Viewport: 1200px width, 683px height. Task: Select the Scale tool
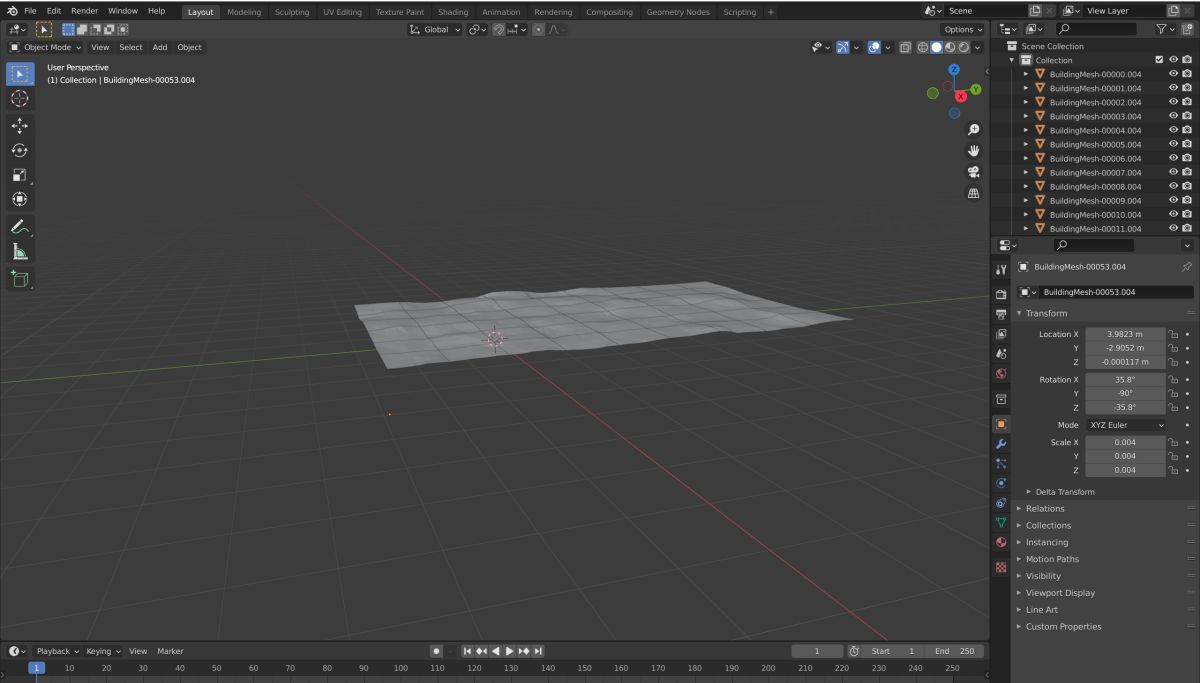[19, 175]
